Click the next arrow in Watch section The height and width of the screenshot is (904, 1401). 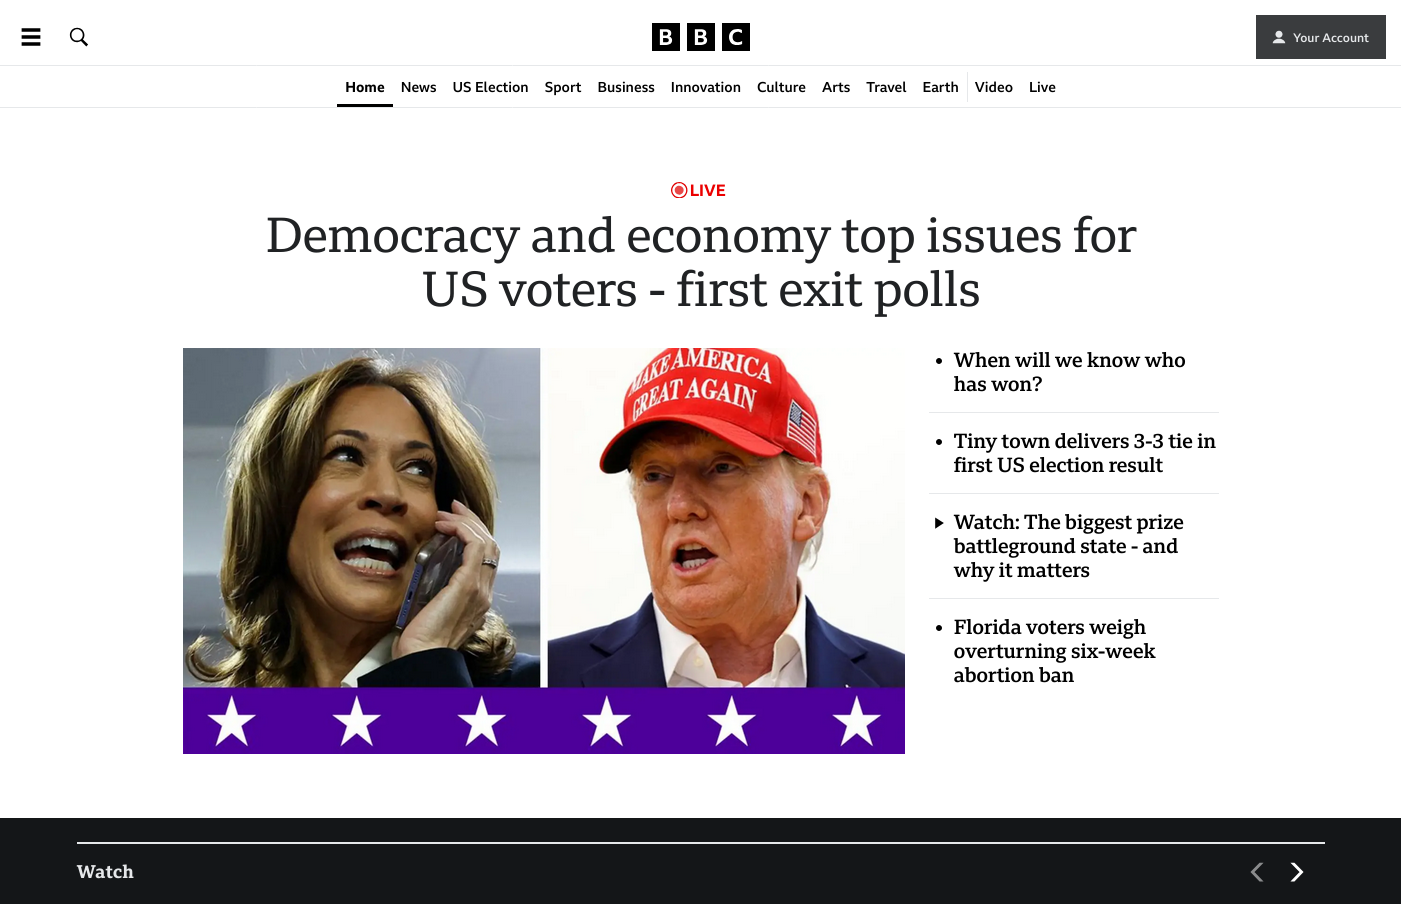click(x=1297, y=872)
